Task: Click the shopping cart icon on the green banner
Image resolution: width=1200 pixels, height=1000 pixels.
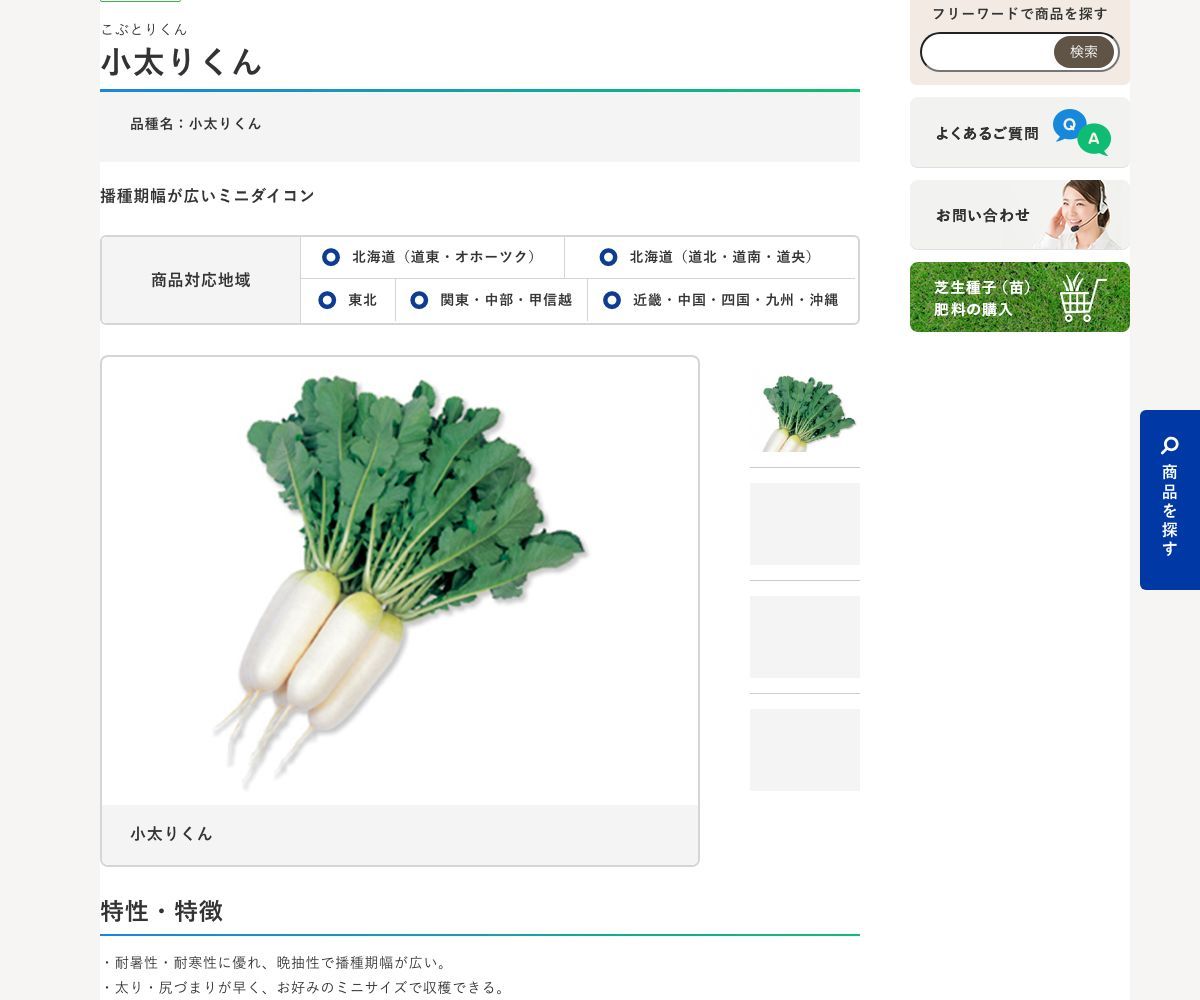Action: pyautogui.click(x=1083, y=297)
